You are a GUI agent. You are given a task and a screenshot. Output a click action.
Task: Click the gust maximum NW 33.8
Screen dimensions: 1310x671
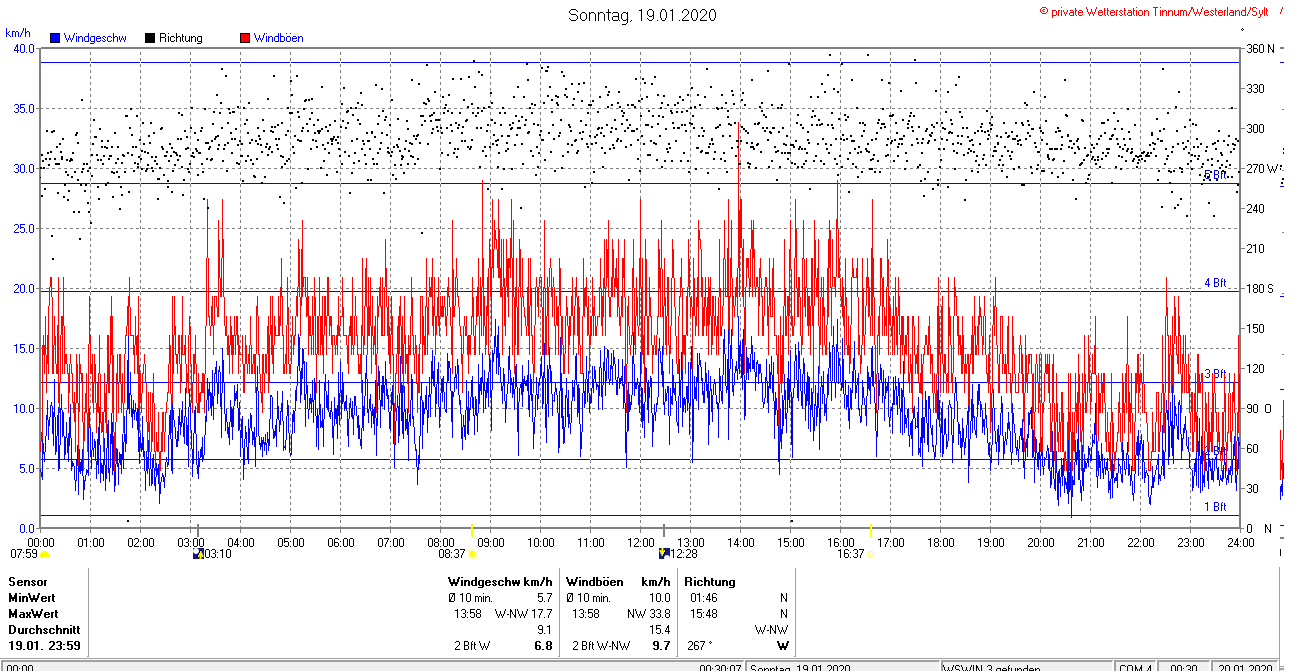(x=649, y=613)
